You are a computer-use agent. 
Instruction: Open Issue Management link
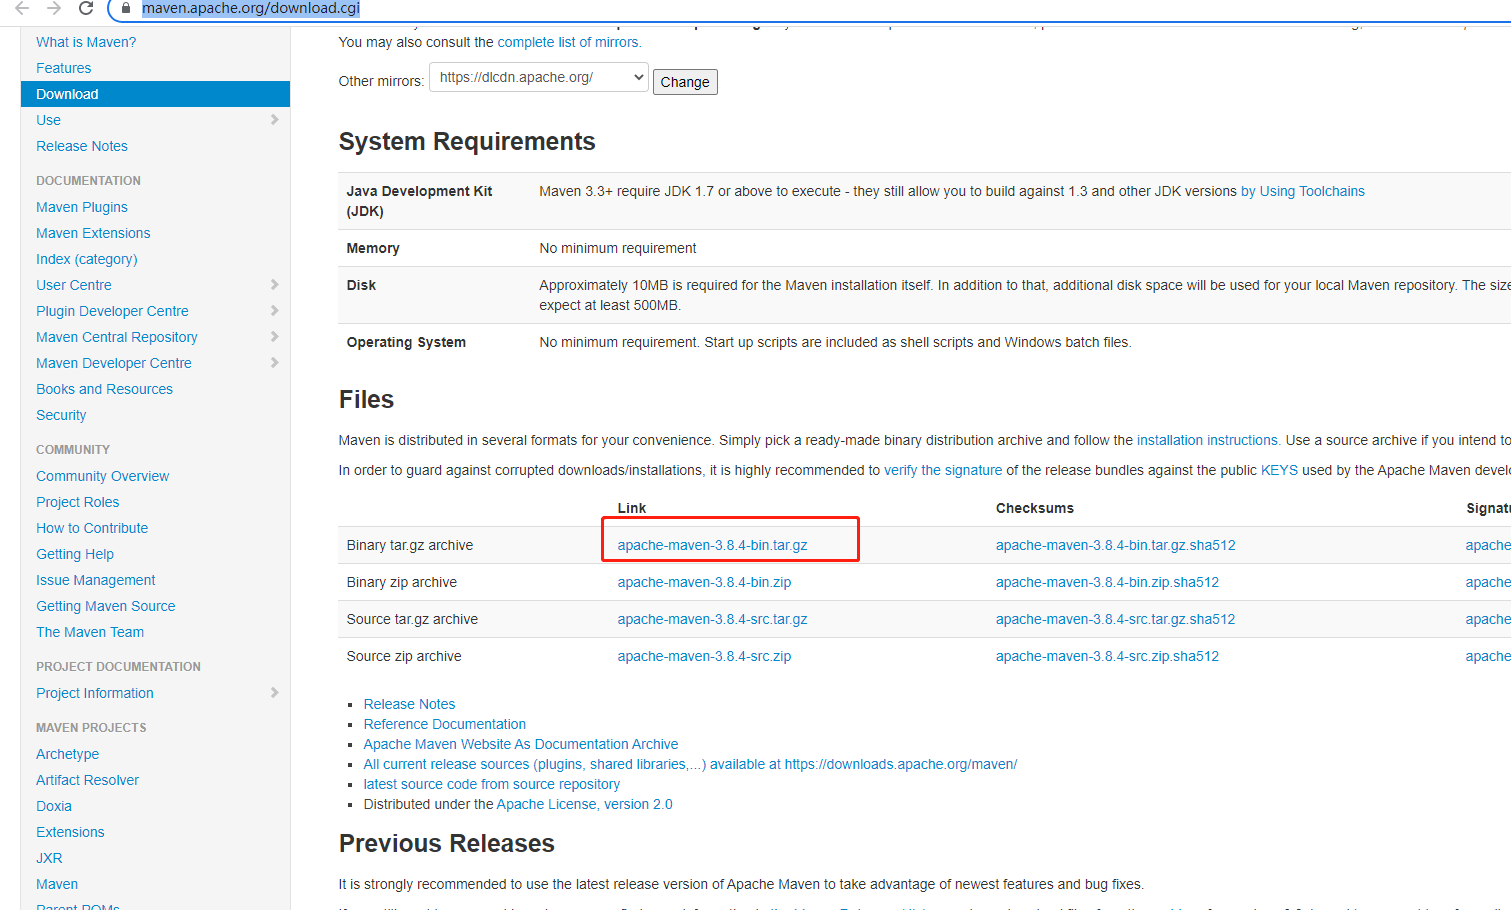point(96,580)
